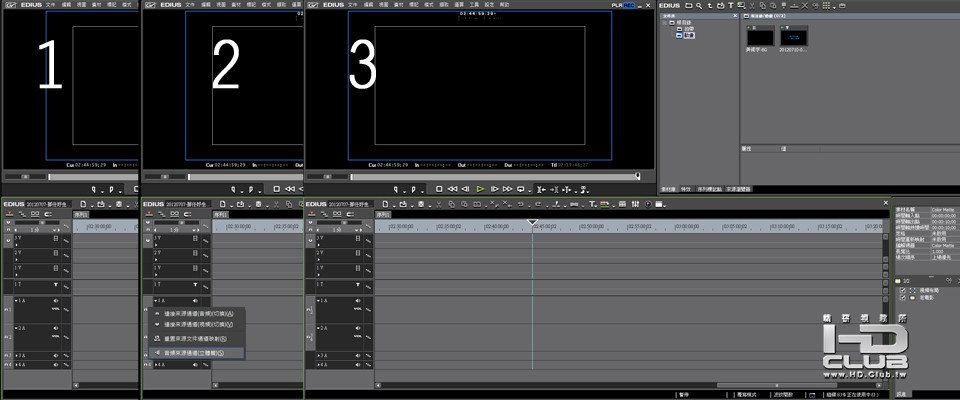Click insert/overwrite mode icon above window 3 tracks

point(312,214)
